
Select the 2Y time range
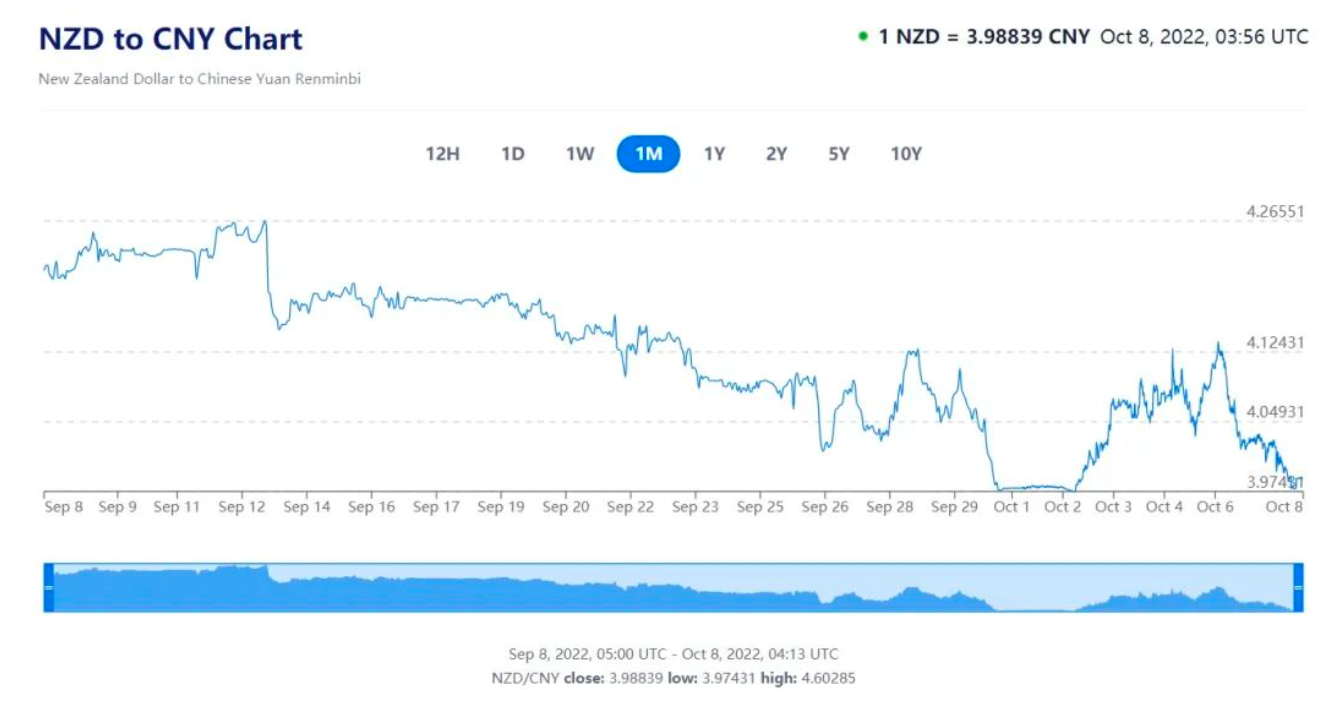point(776,154)
